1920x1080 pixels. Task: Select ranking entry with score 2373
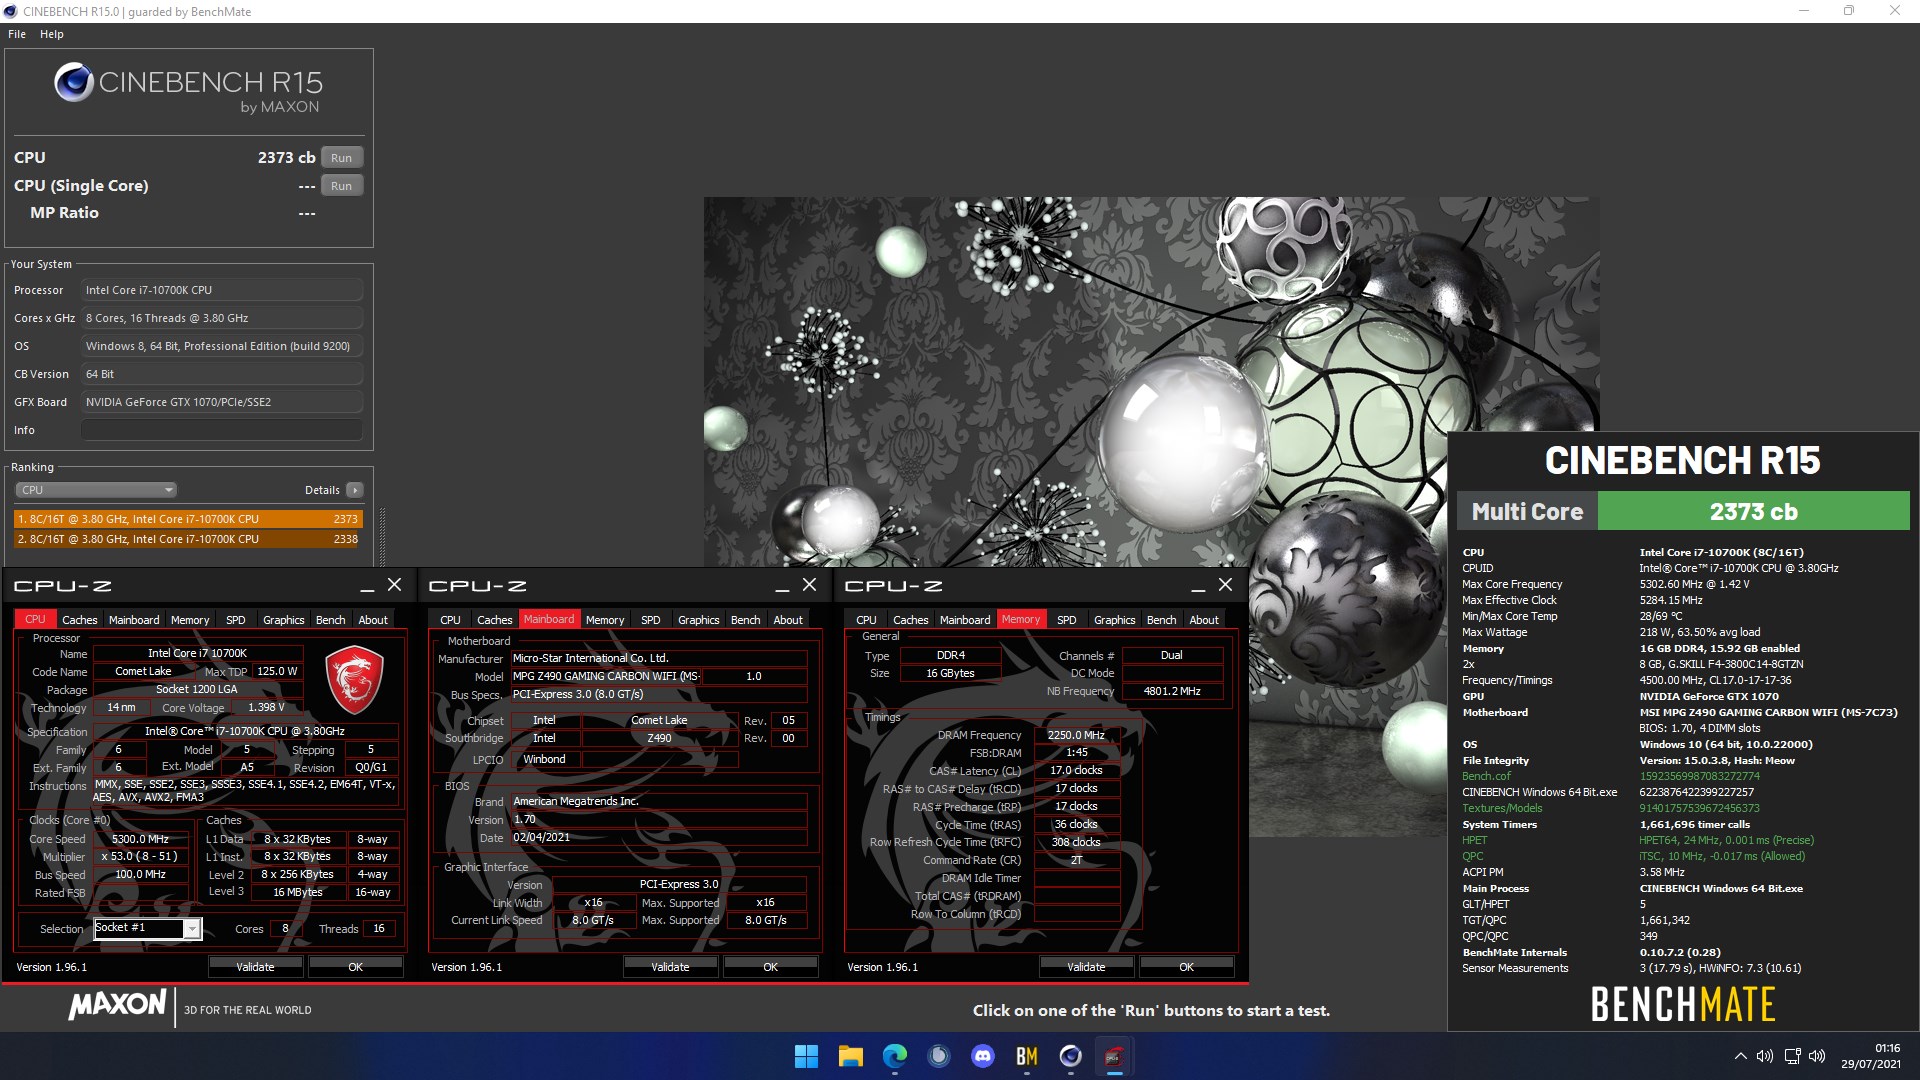pyautogui.click(x=188, y=519)
